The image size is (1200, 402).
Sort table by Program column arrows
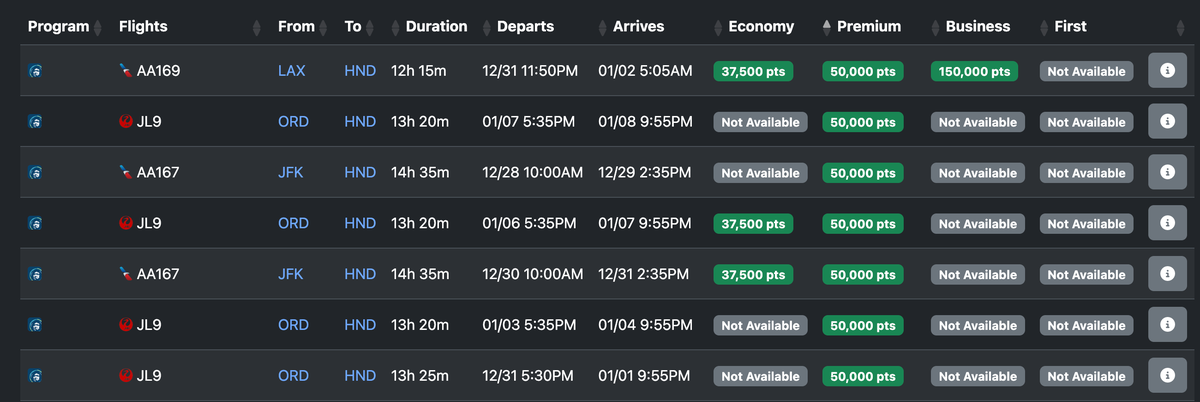point(97,28)
